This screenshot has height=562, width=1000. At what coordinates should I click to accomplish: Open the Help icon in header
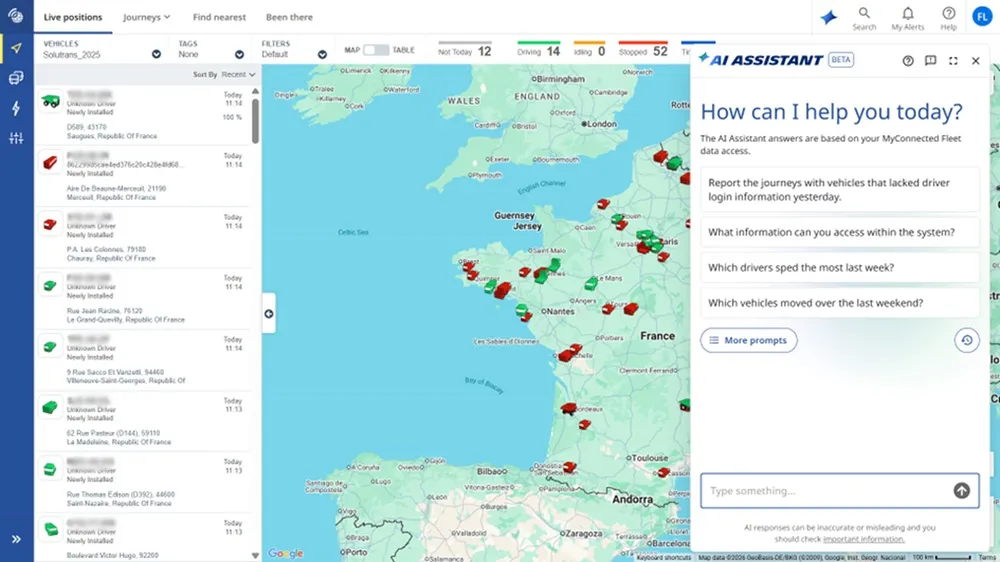[x=948, y=18]
